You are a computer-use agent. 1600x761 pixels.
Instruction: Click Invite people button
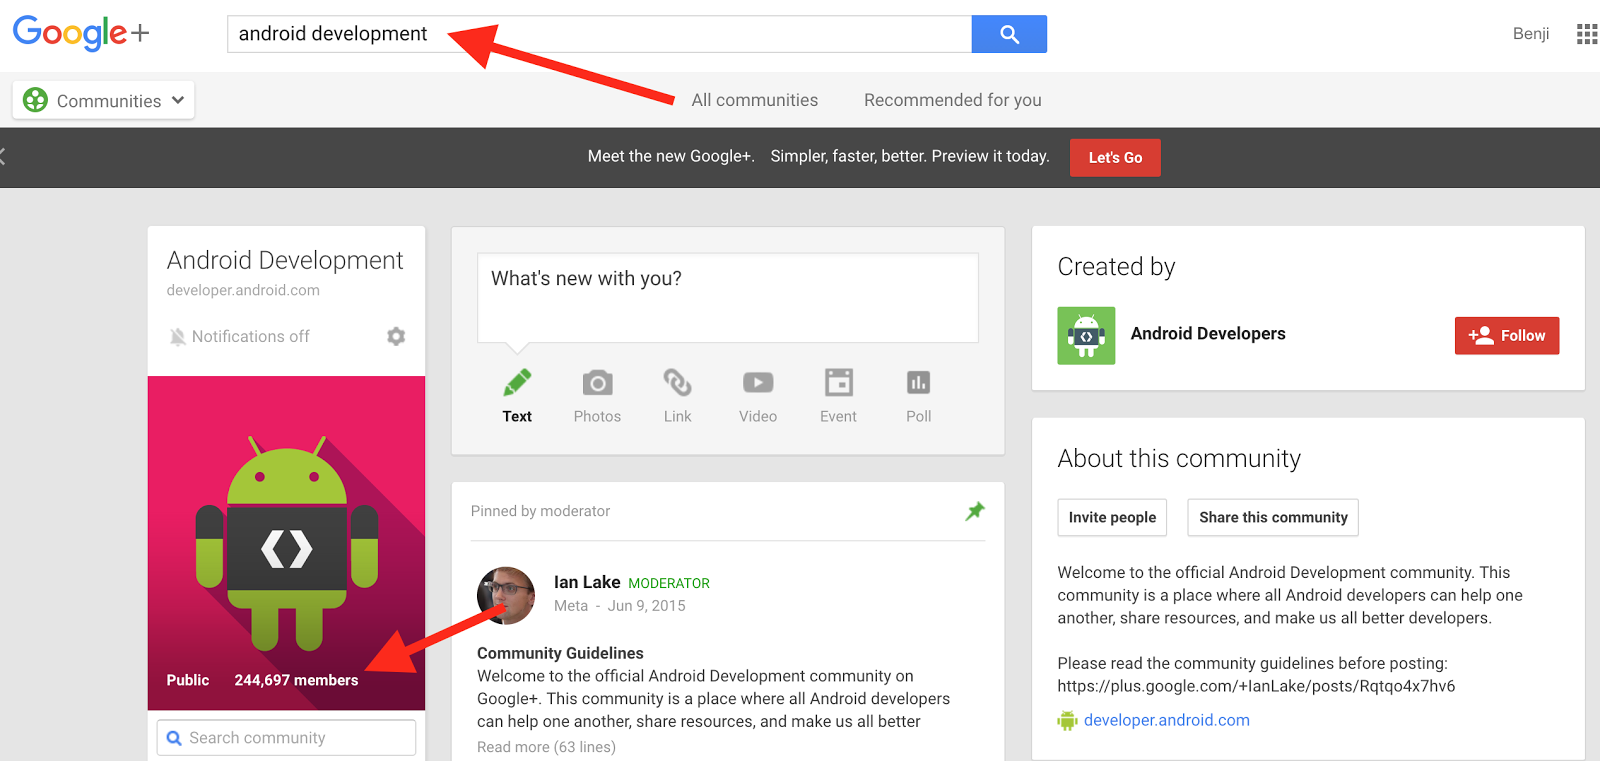1112,517
